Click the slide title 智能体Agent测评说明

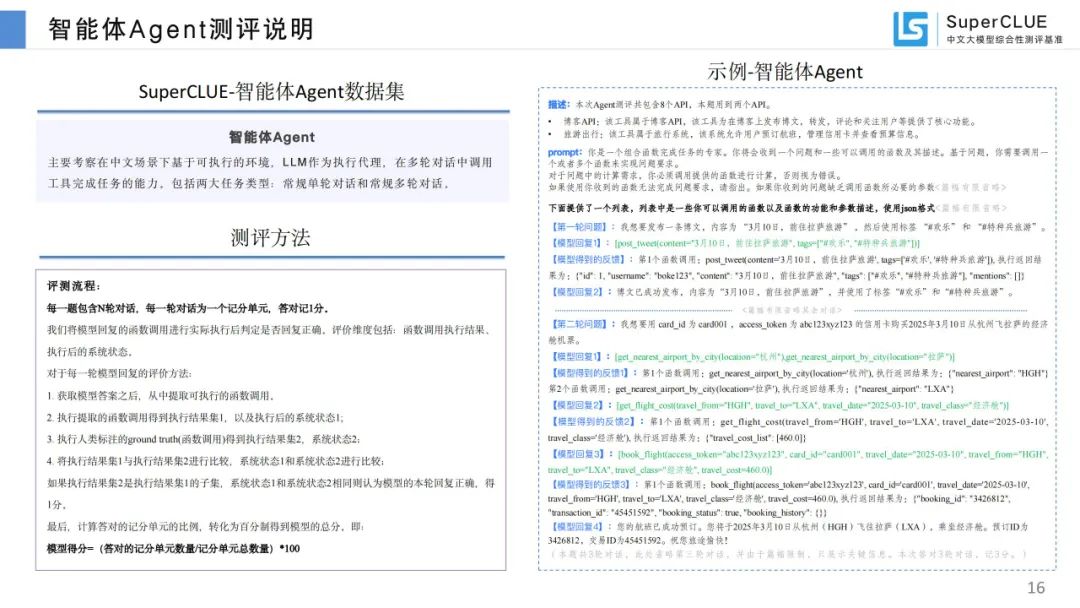click(x=181, y=30)
